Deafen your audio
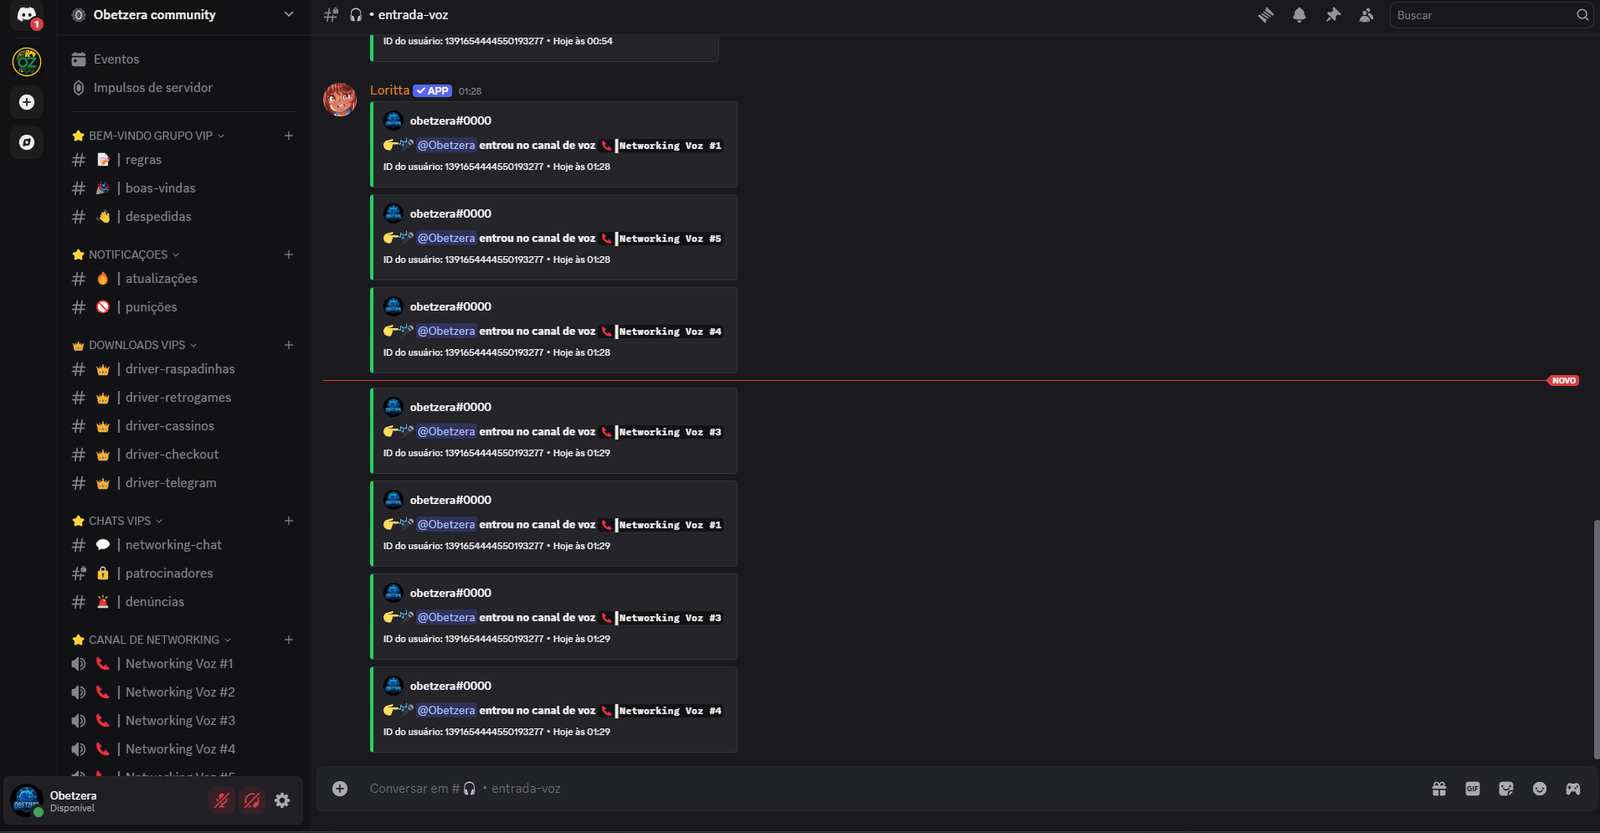 tap(252, 800)
